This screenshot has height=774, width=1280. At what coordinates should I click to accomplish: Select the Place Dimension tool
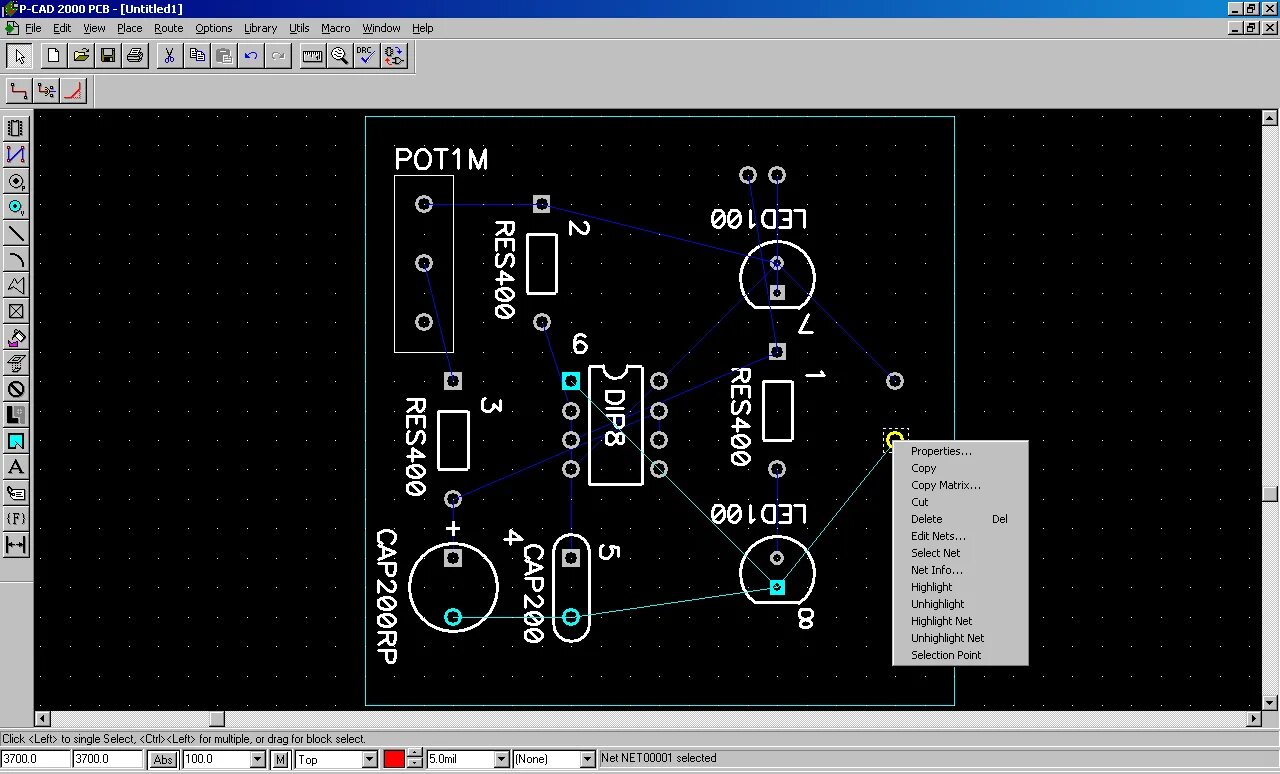click(x=16, y=545)
